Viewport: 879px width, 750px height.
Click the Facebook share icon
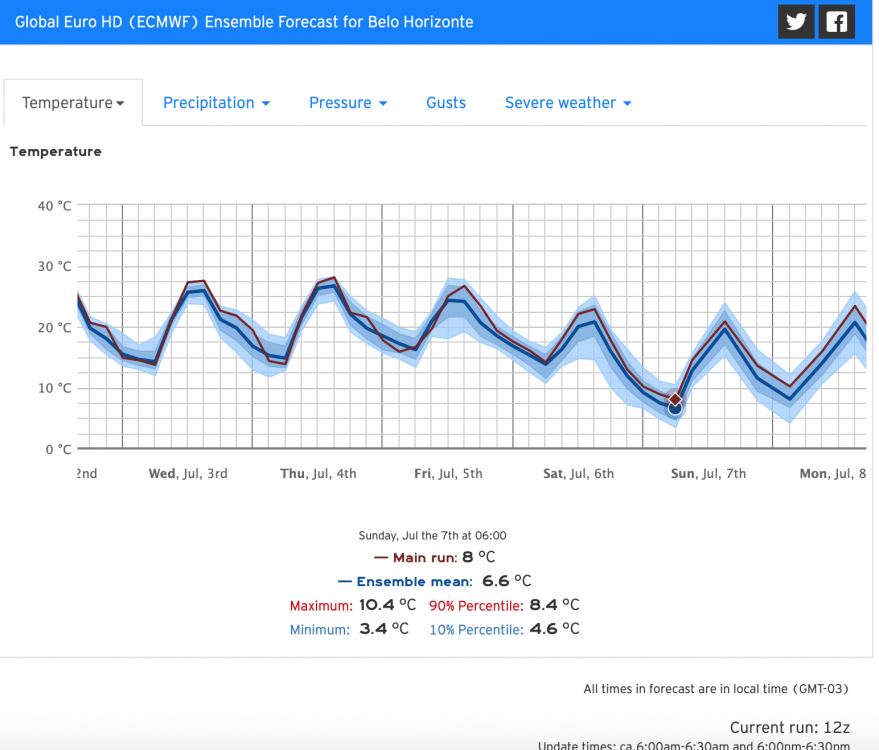pyautogui.click(x=836, y=22)
